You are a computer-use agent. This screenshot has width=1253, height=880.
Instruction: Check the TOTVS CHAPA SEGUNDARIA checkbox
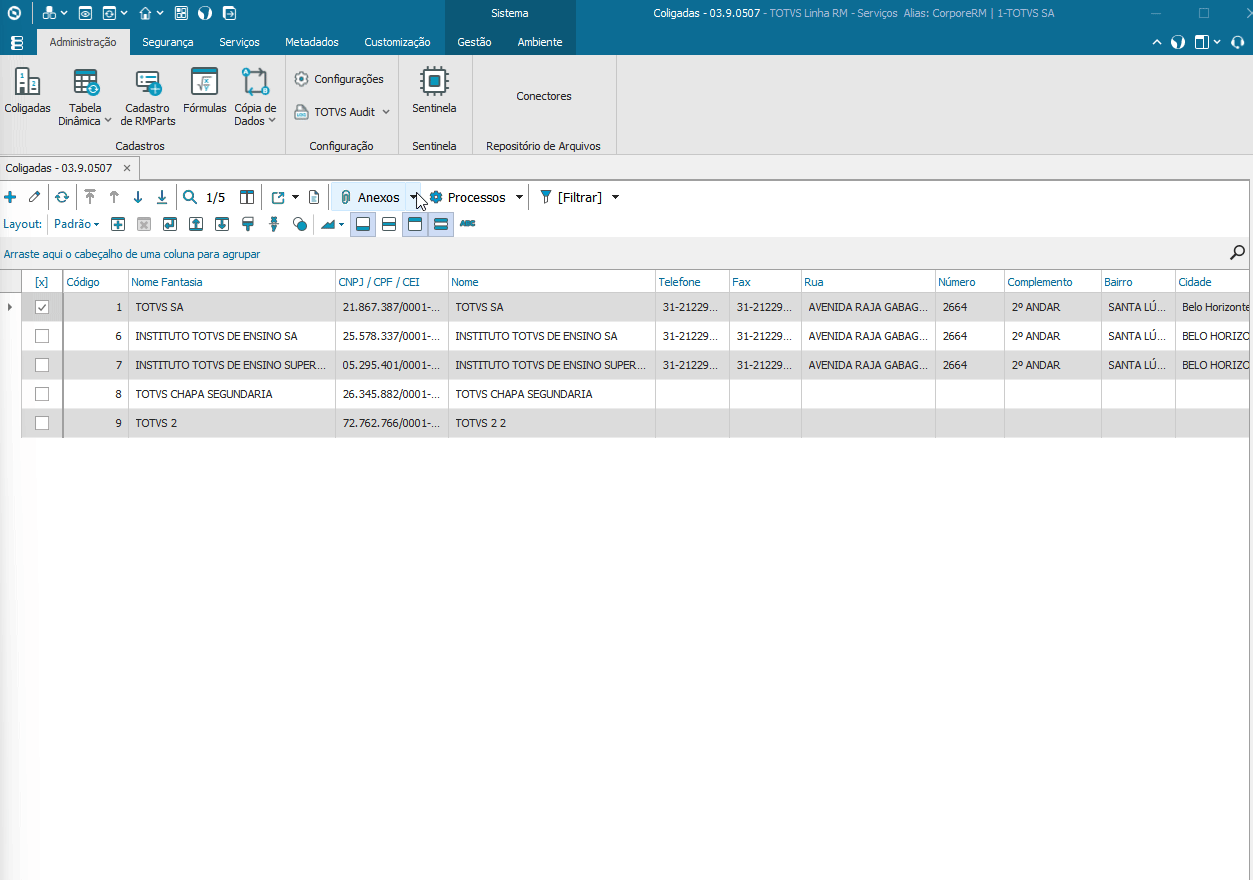tap(42, 394)
